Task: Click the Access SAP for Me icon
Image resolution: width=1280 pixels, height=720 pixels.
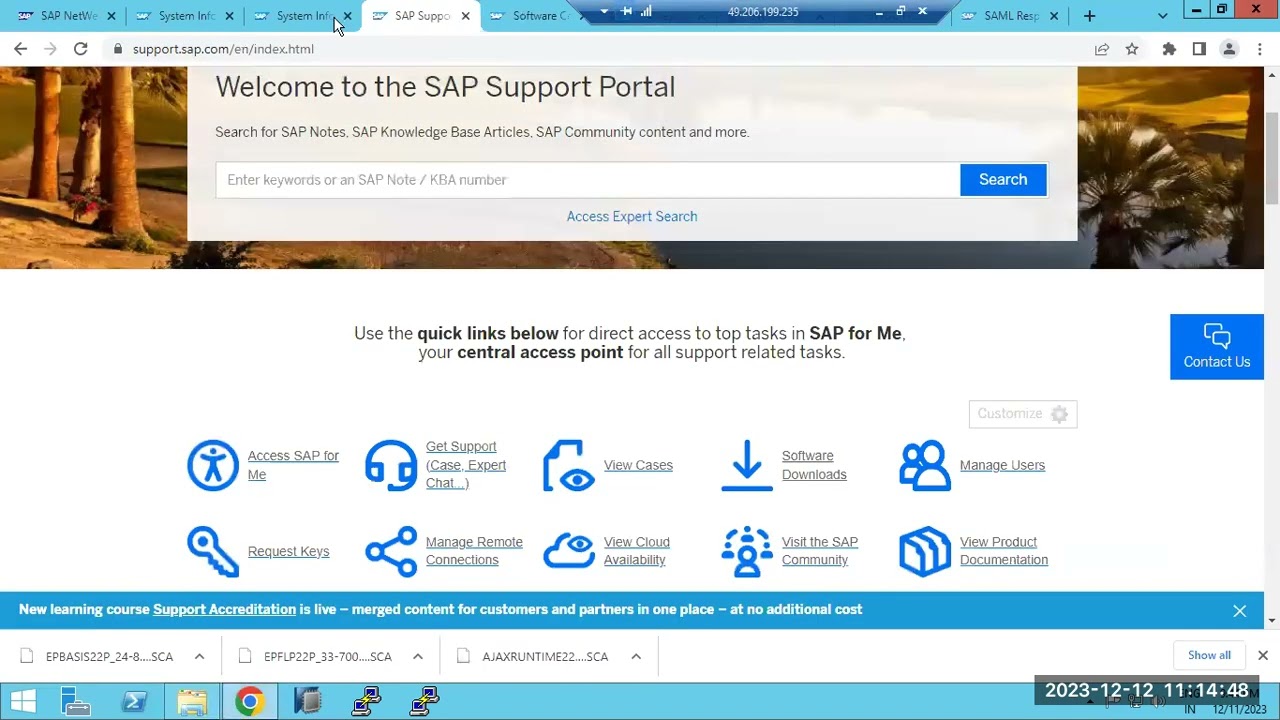Action: coord(213,465)
